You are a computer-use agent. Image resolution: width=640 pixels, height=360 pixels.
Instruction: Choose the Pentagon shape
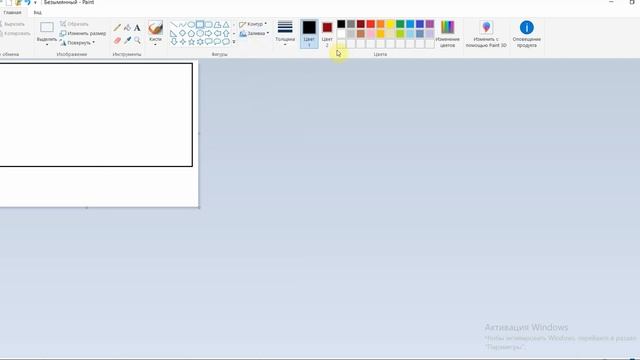click(191, 33)
